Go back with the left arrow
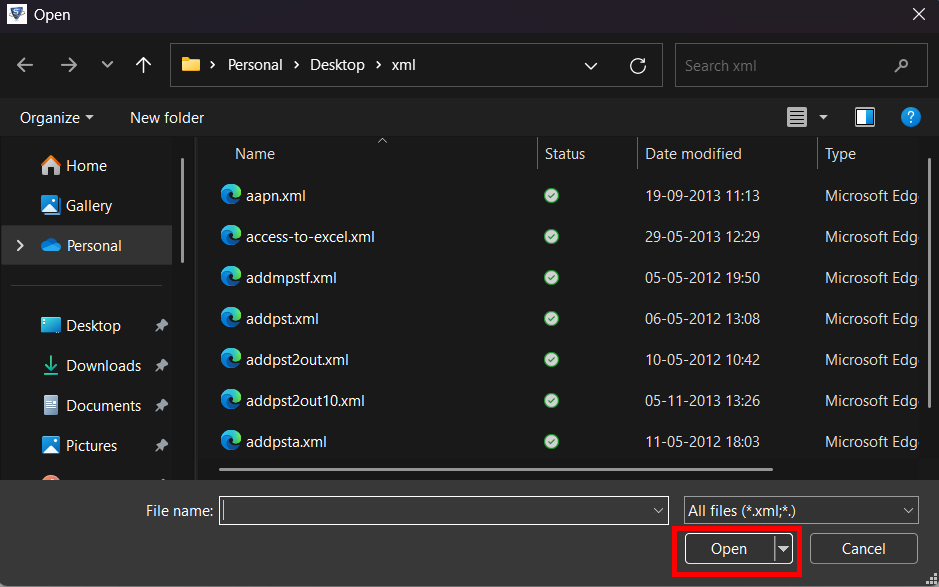The image size is (939, 587). point(25,65)
